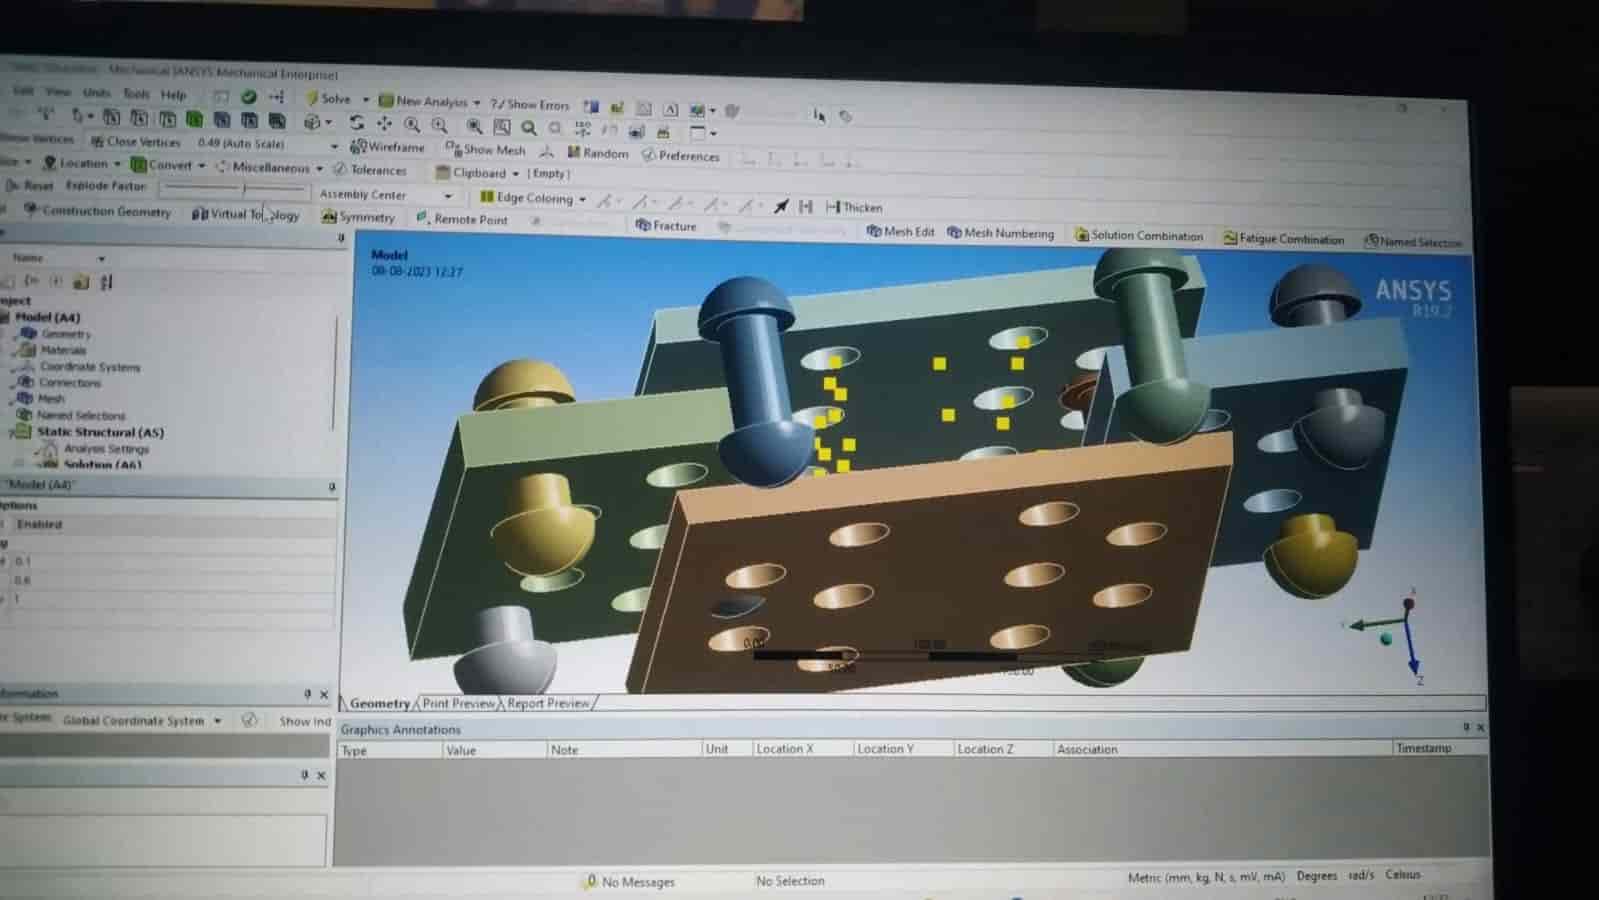The height and width of the screenshot is (900, 1599).
Task: Toggle Thicken edge display
Action: [854, 207]
